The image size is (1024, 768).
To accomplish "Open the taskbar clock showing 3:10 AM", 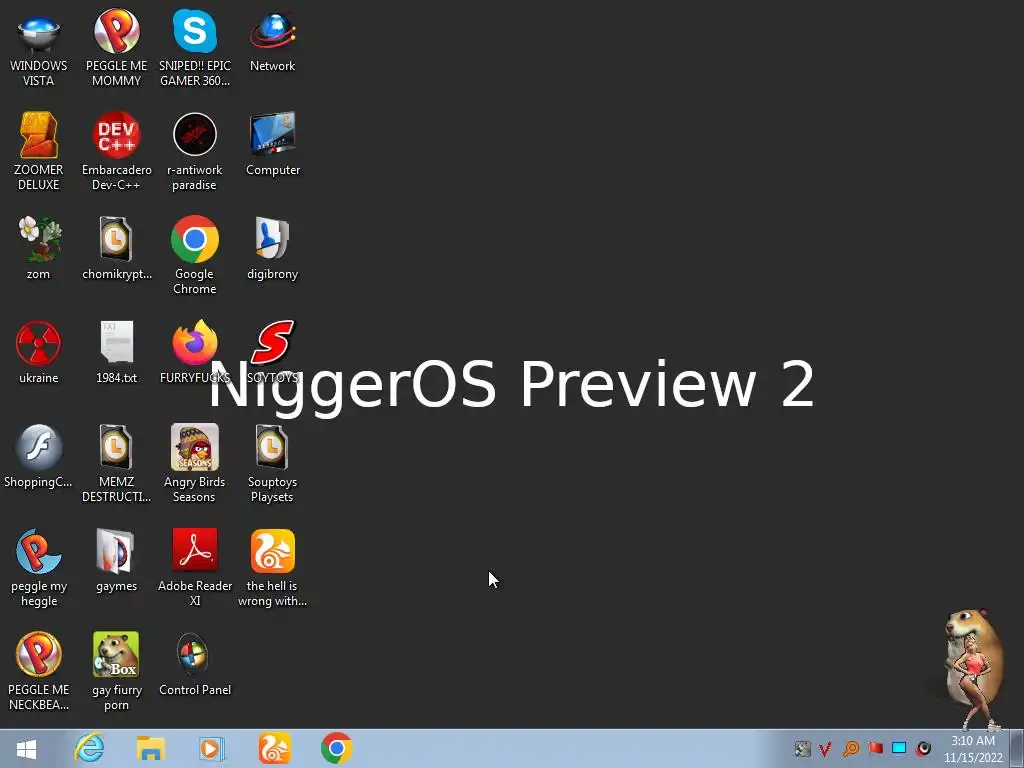I will pyautogui.click(x=973, y=749).
